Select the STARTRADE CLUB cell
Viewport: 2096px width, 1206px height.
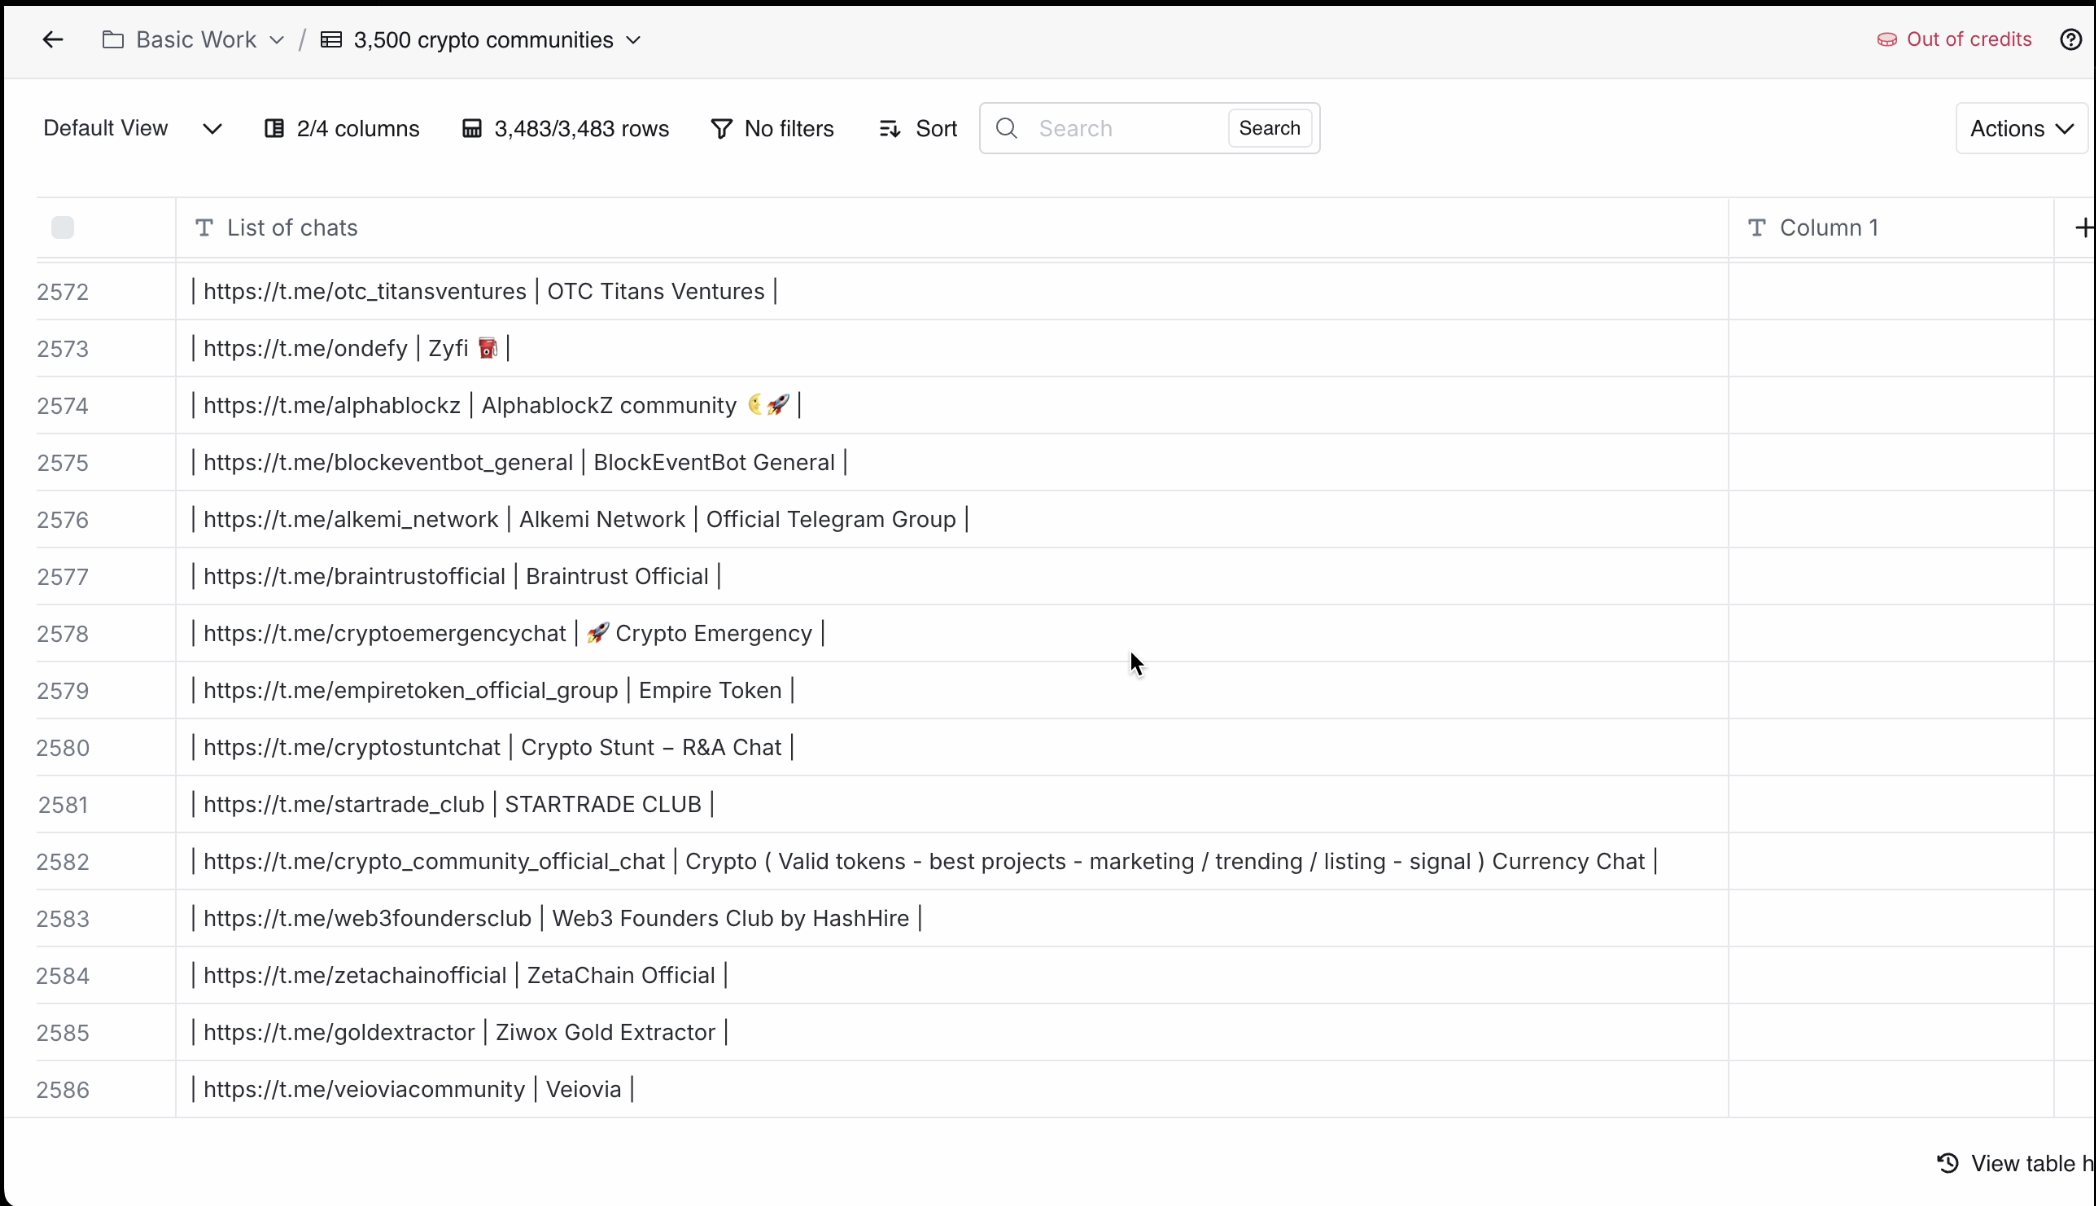(952, 805)
